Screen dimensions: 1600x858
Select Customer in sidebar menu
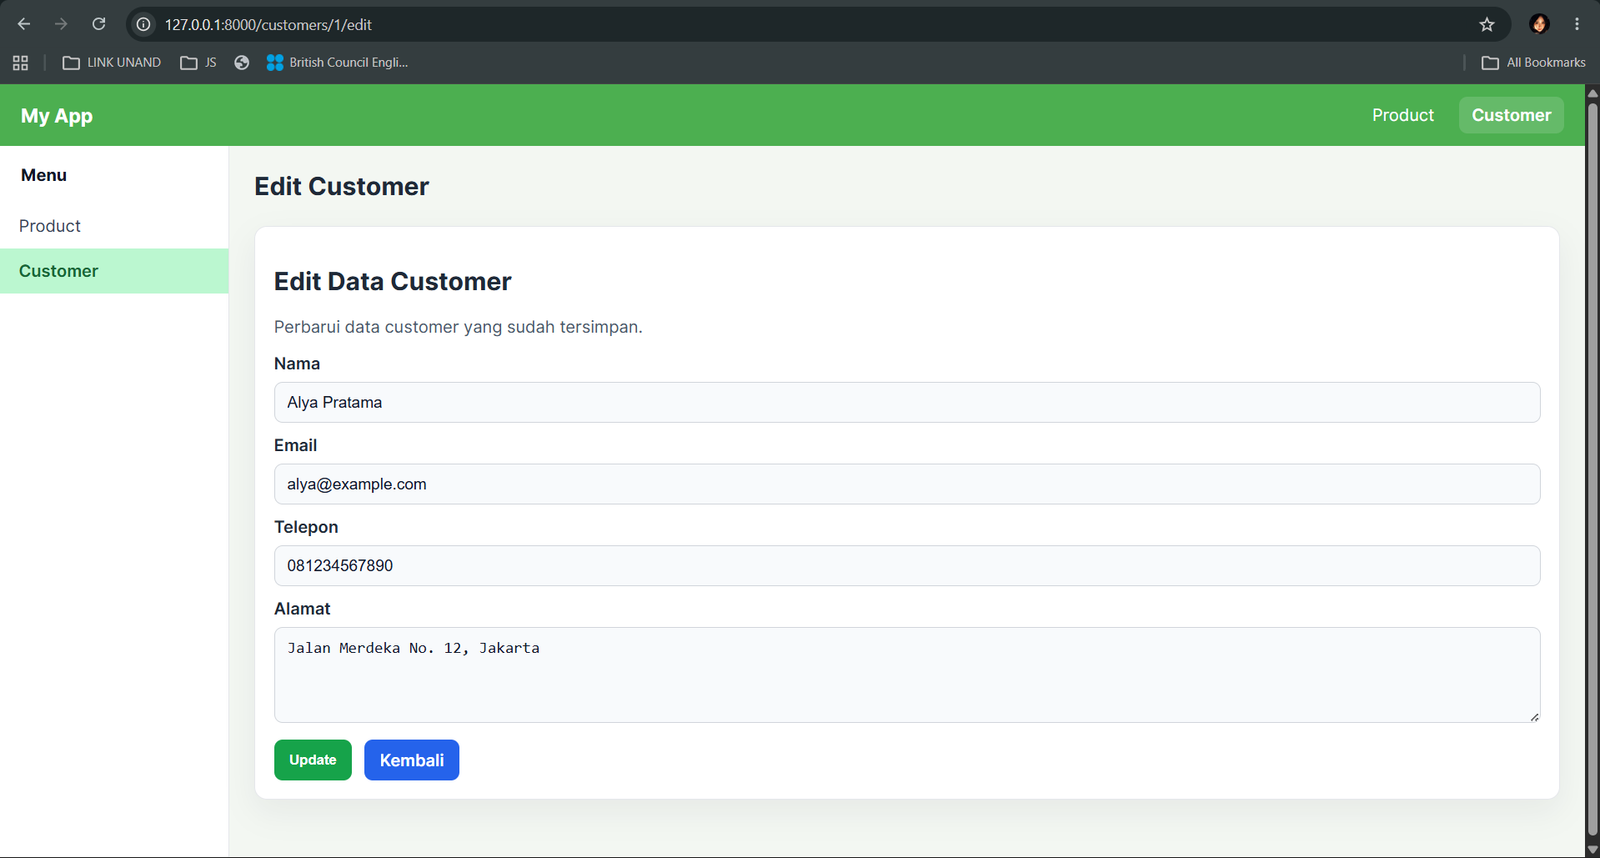tap(114, 271)
